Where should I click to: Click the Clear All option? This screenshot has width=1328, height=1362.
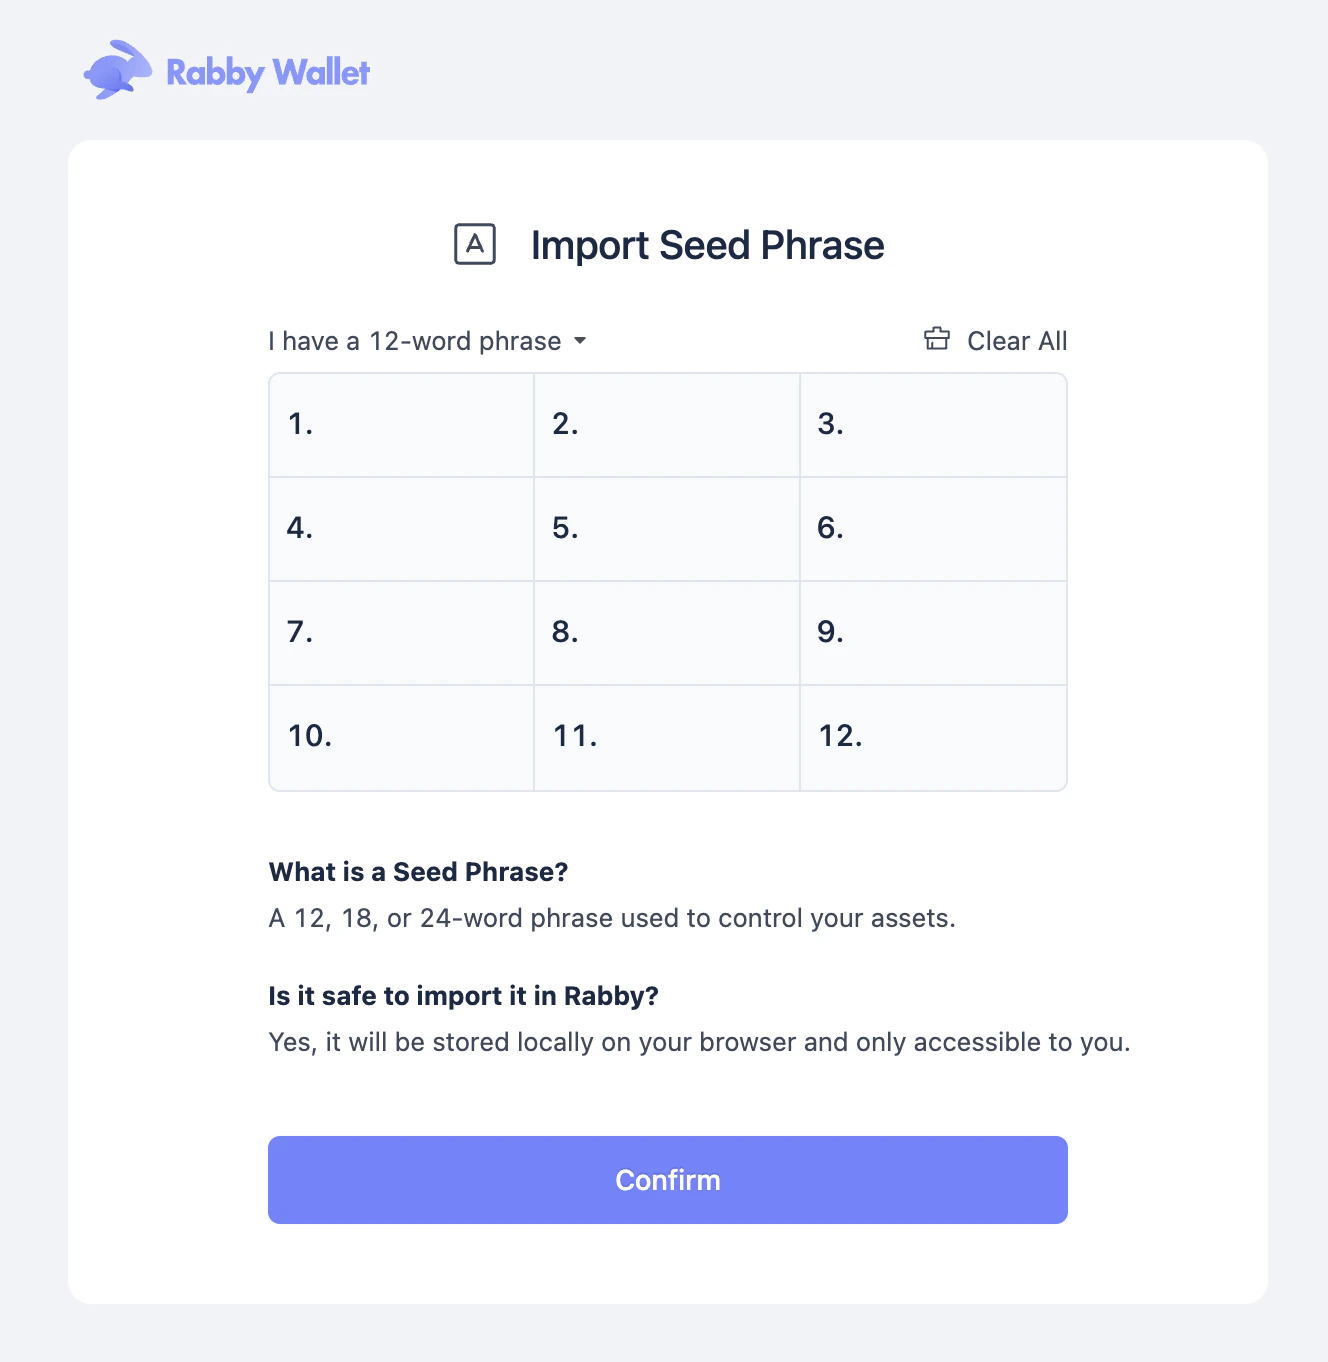pyautogui.click(x=1017, y=341)
